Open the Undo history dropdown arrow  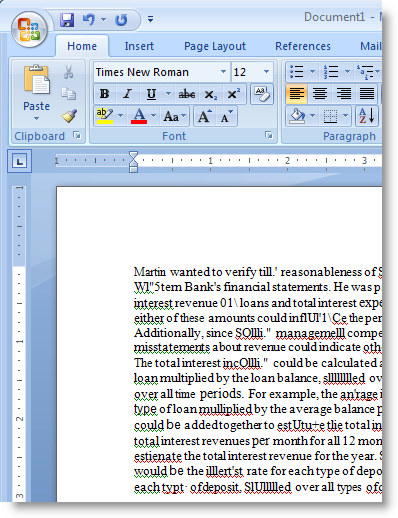coord(104,20)
